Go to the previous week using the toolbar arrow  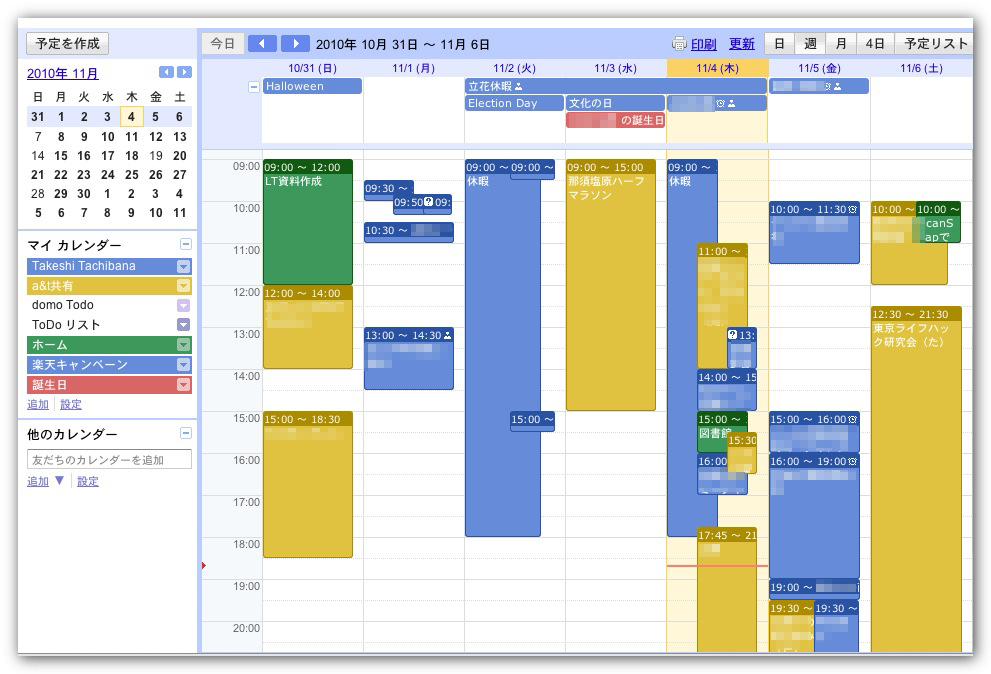[x=262, y=44]
